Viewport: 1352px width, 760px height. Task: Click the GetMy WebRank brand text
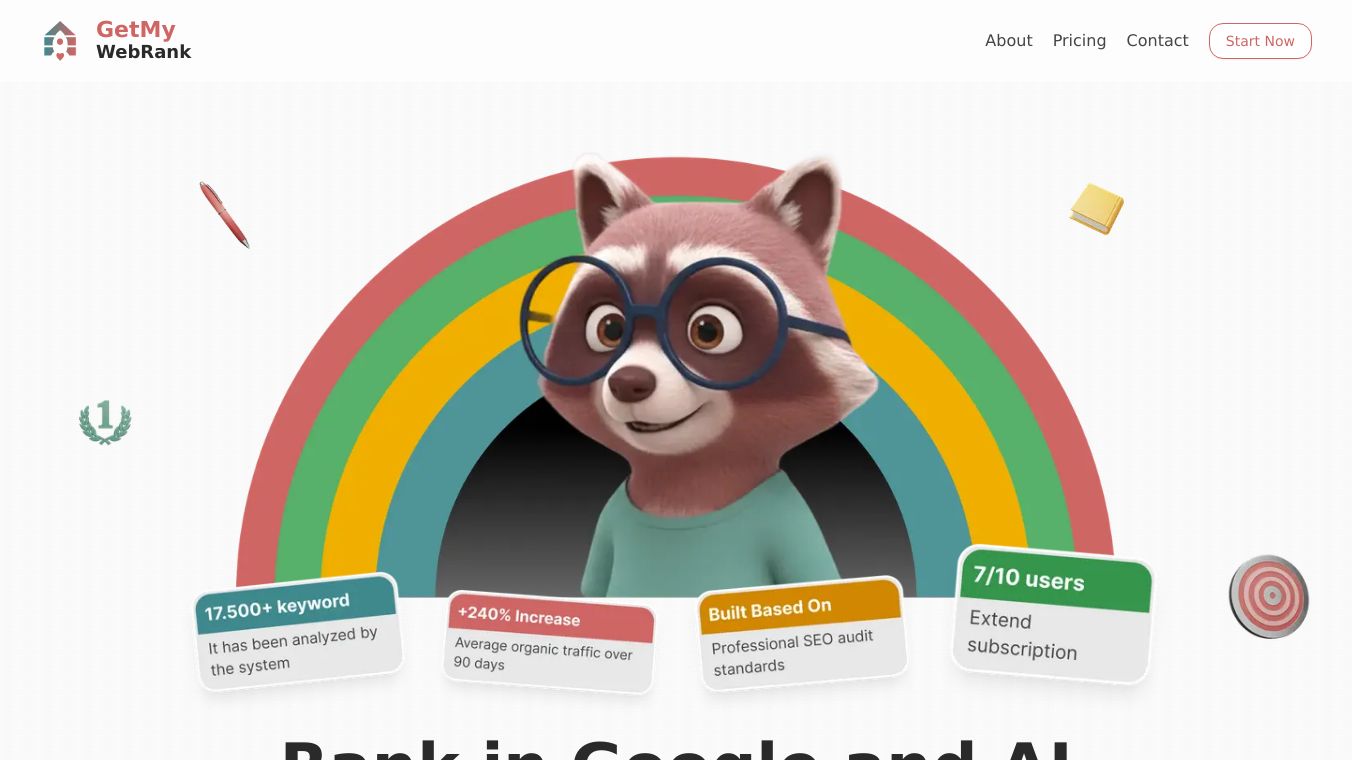pos(143,41)
